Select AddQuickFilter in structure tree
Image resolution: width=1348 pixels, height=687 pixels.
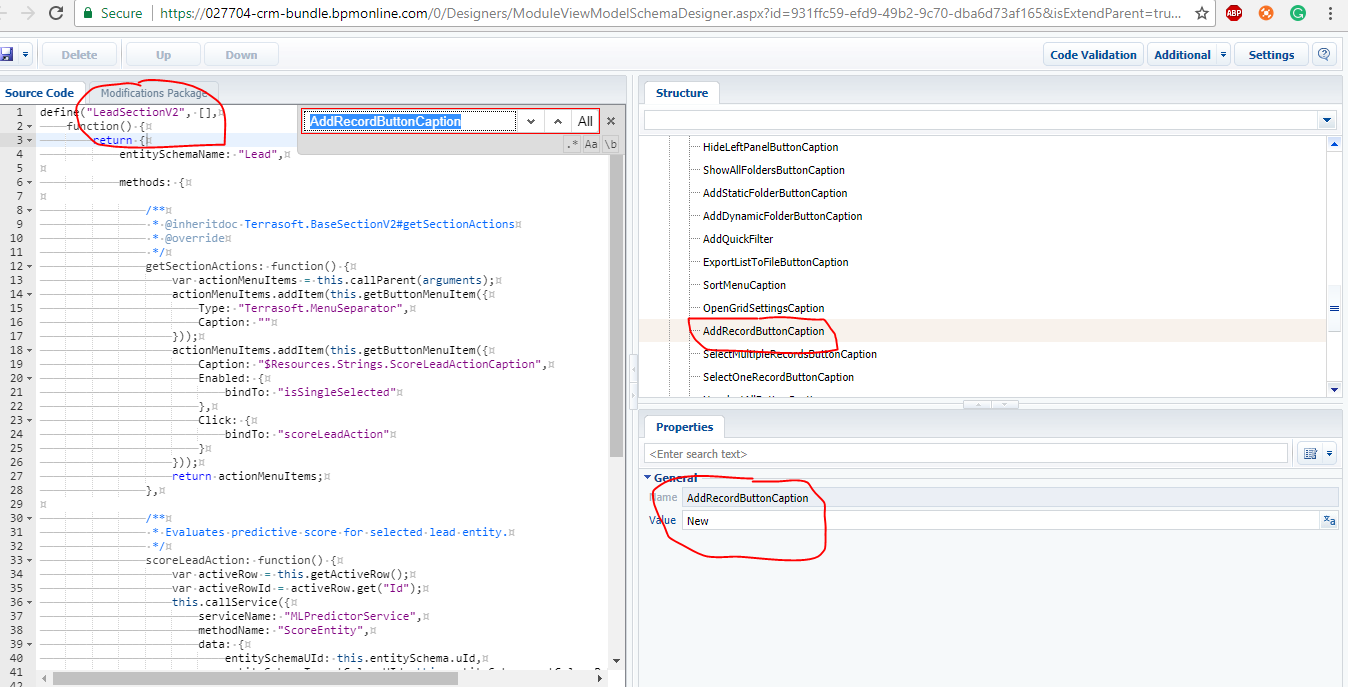point(738,239)
